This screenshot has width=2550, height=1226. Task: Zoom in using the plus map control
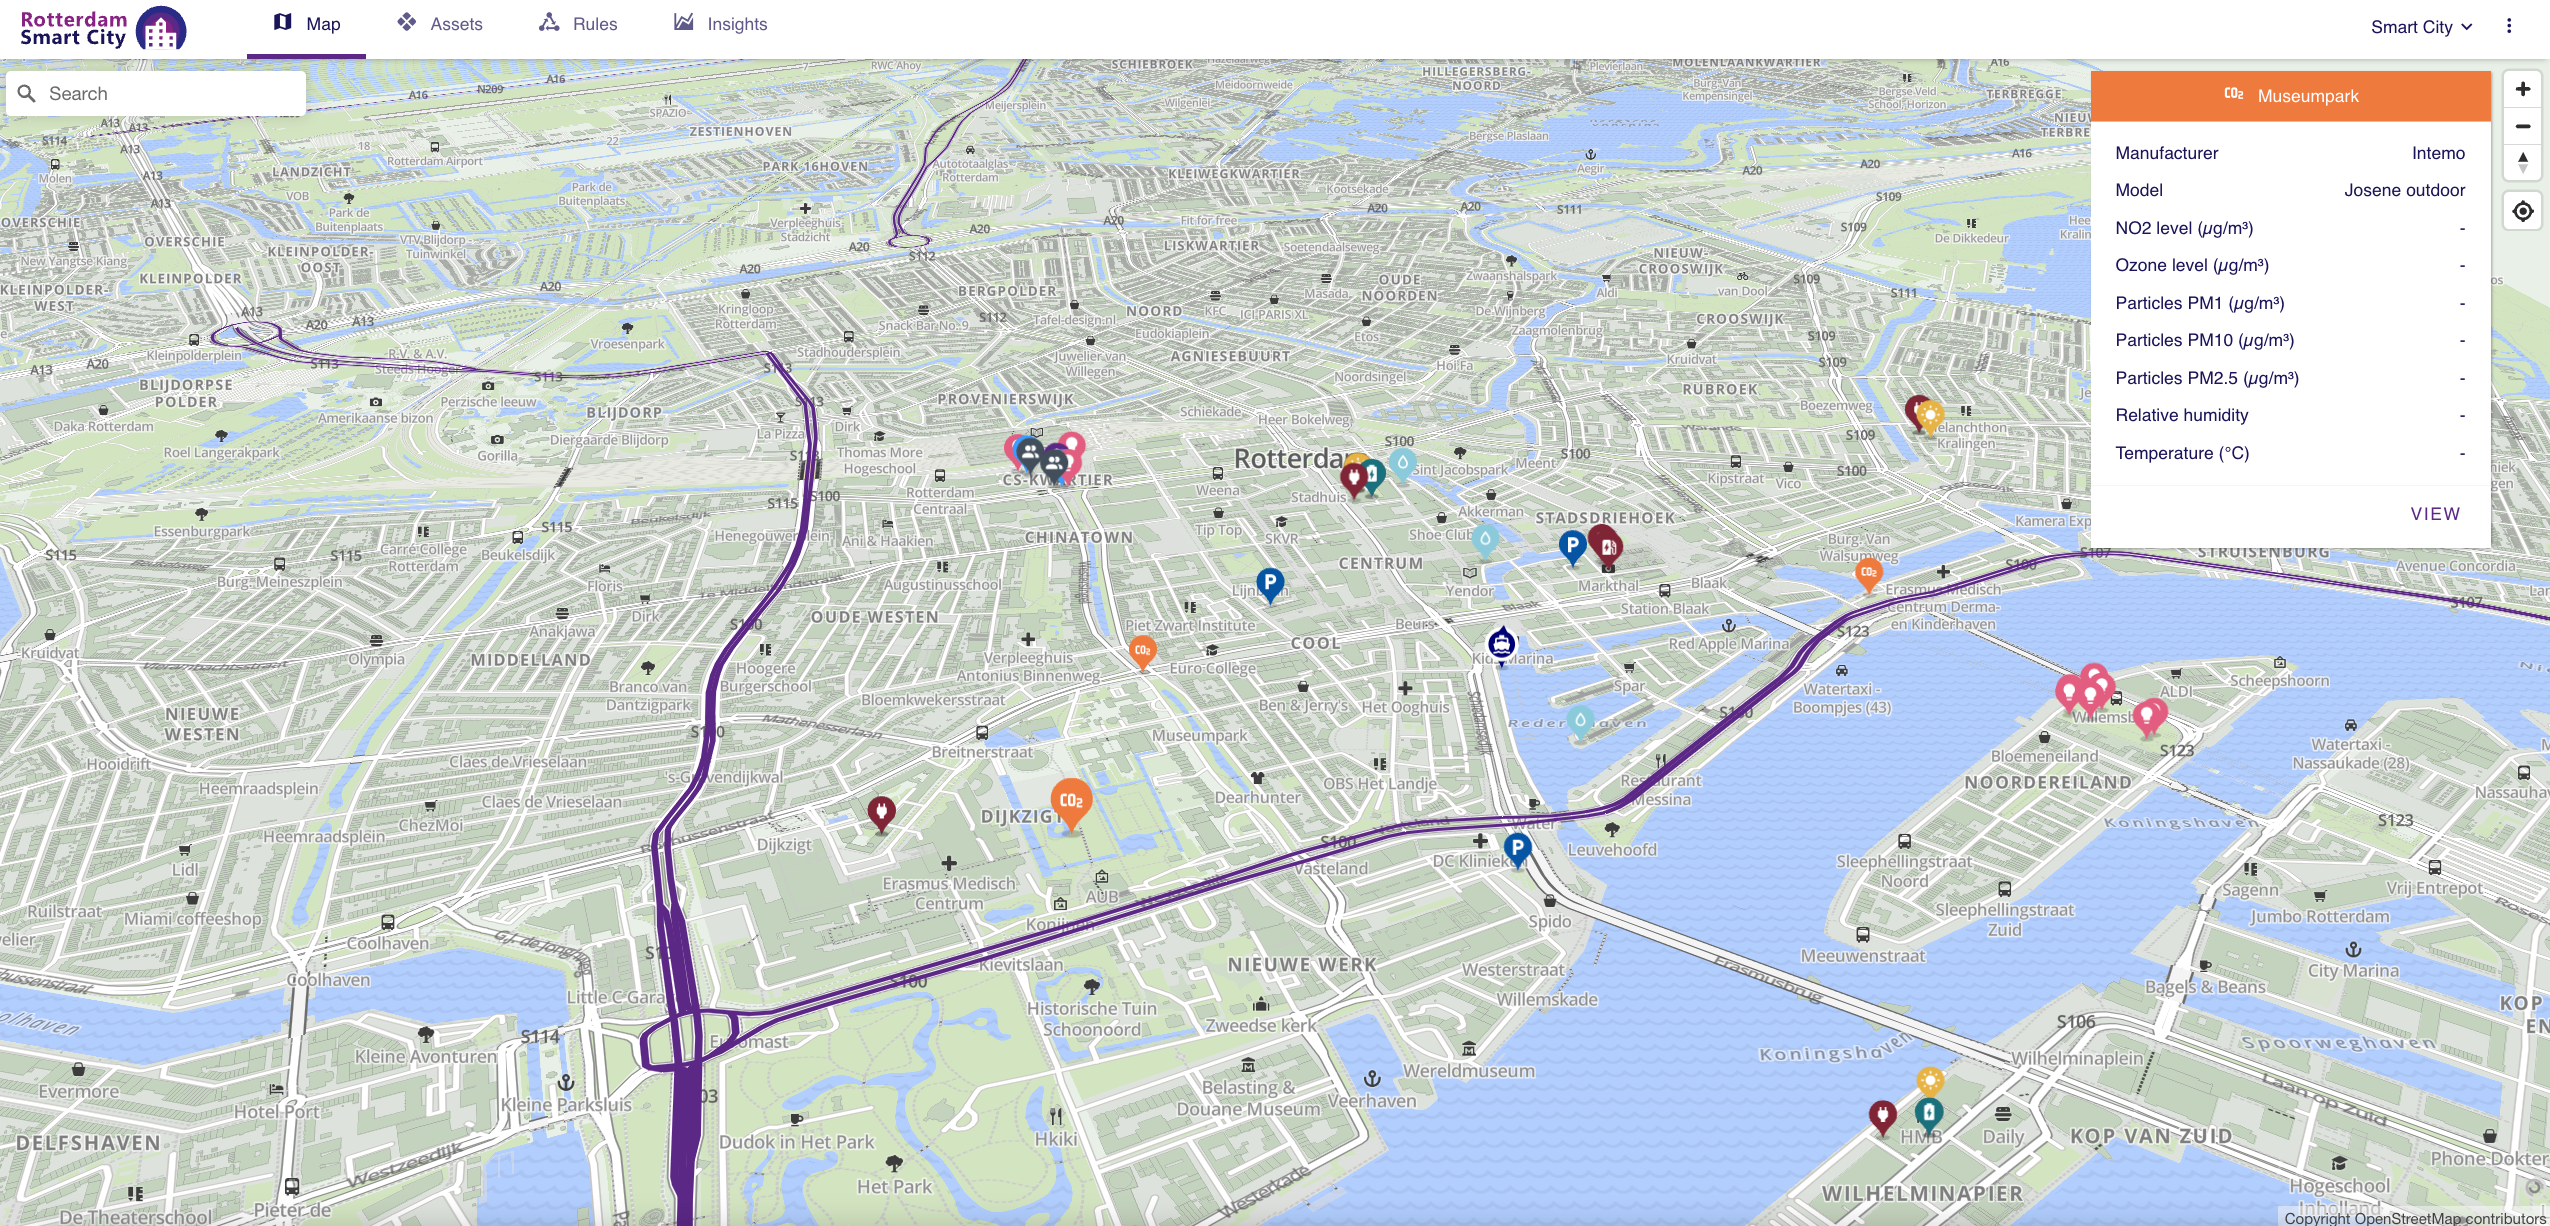(x=2524, y=89)
